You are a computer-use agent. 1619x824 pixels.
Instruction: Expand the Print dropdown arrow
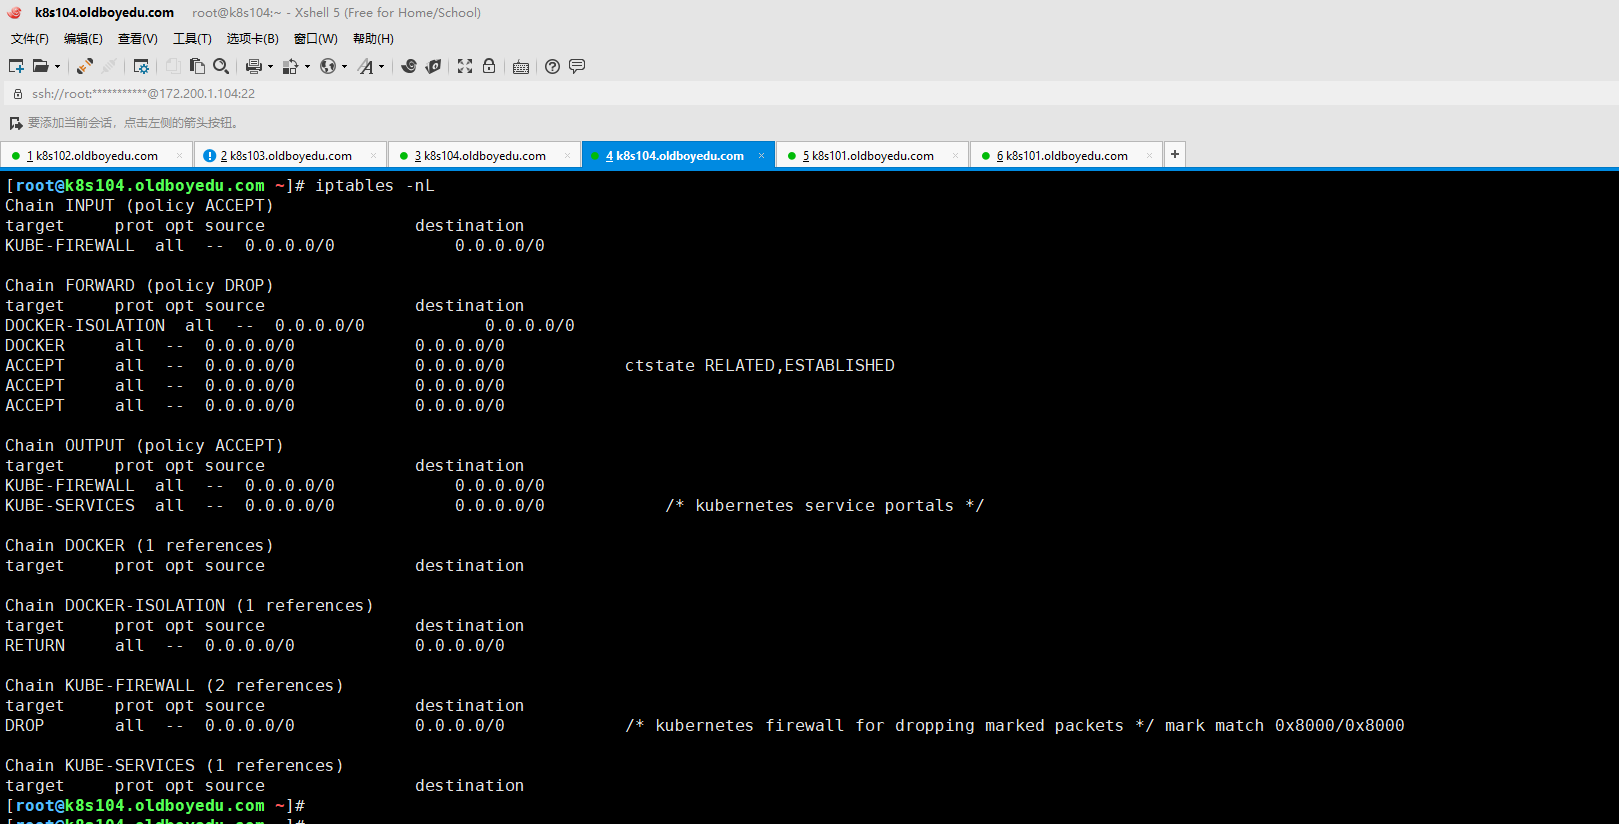(270, 67)
